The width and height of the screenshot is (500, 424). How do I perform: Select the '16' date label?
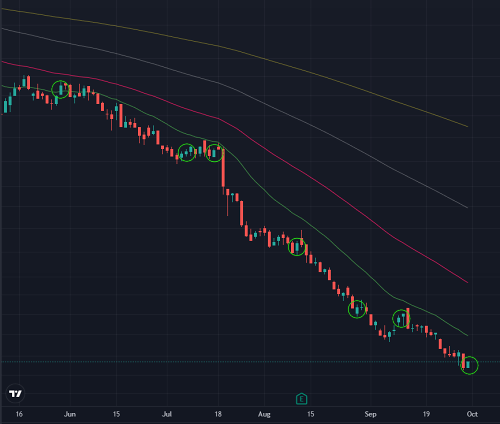click(19, 414)
